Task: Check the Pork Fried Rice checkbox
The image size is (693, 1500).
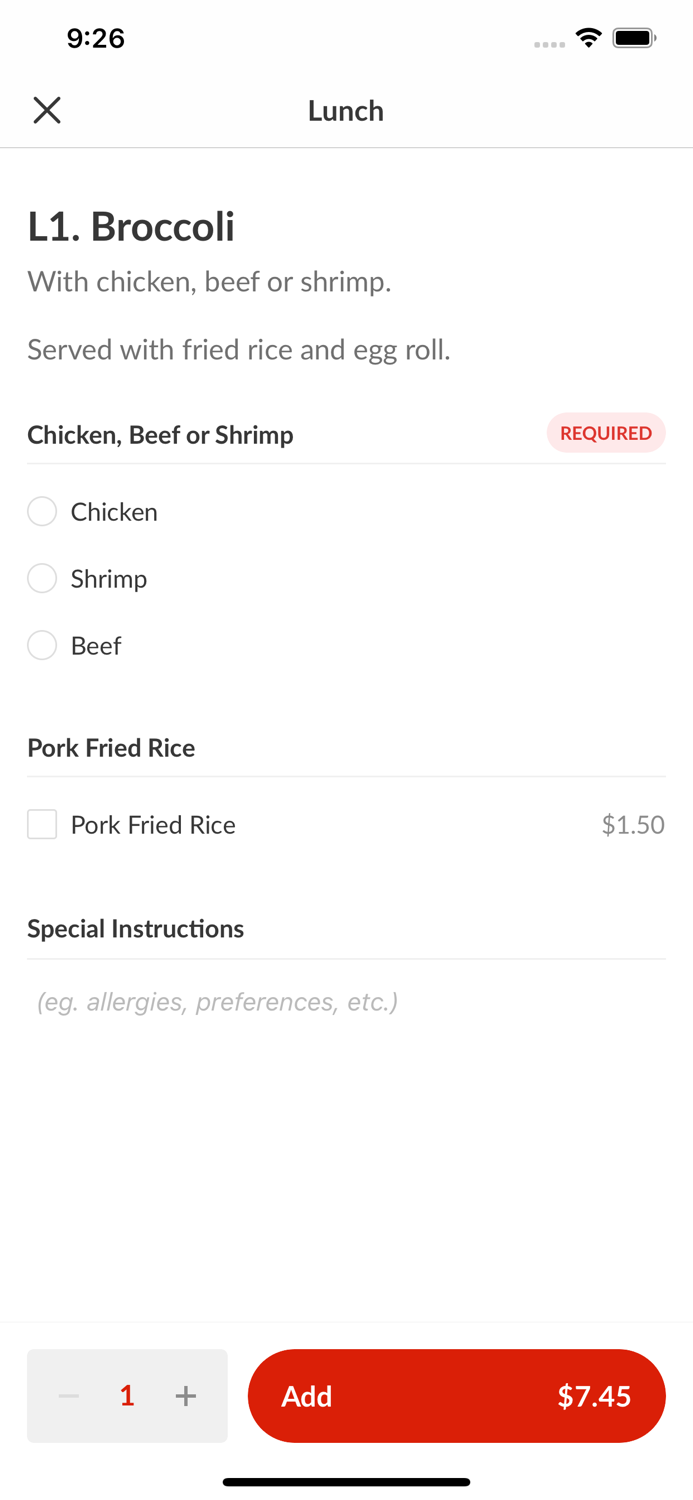Action: point(42,825)
